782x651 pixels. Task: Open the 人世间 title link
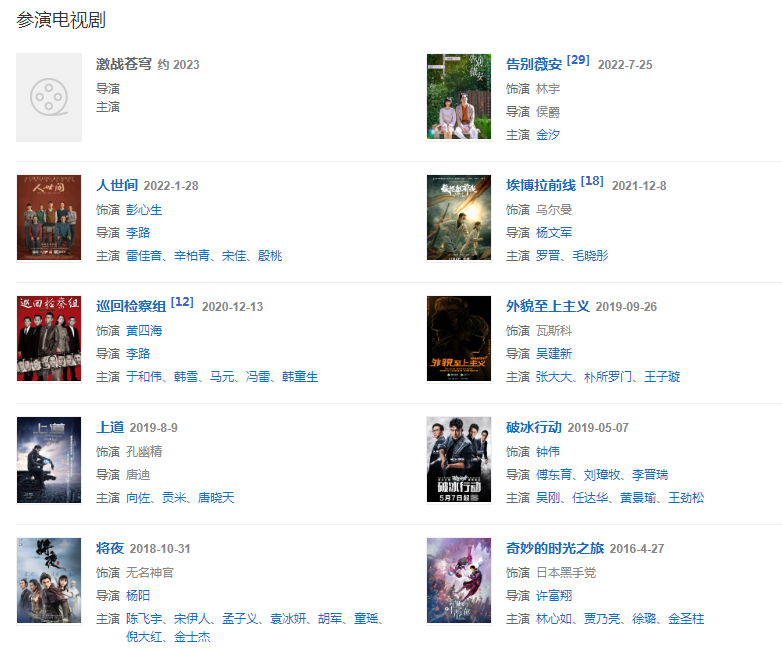(117, 186)
